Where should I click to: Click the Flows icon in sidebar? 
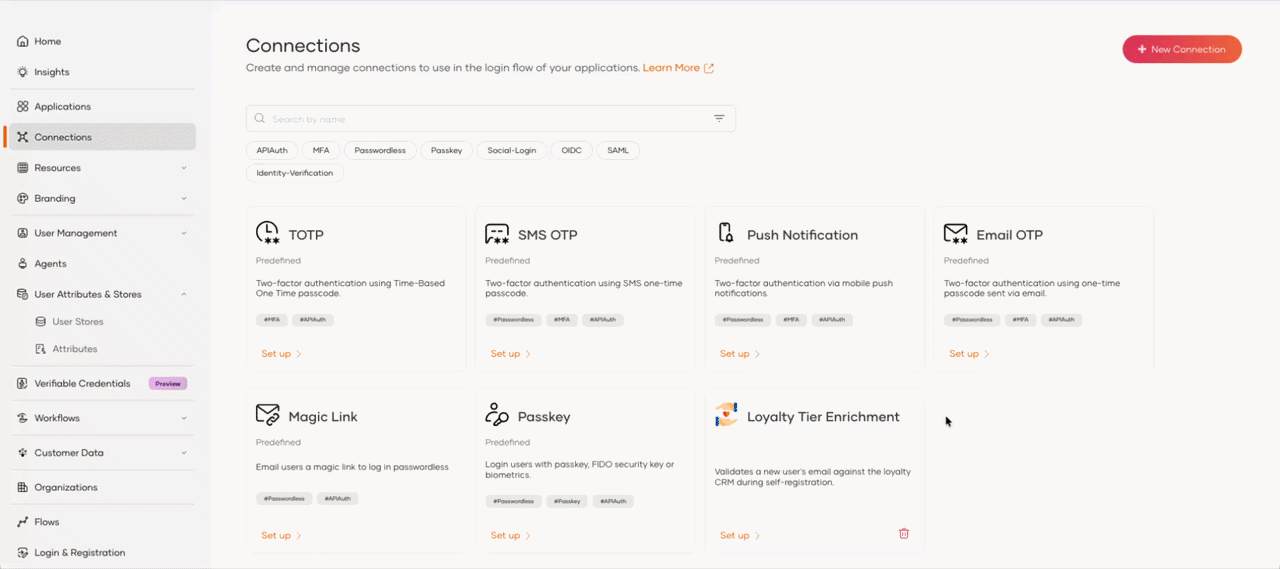coord(23,522)
